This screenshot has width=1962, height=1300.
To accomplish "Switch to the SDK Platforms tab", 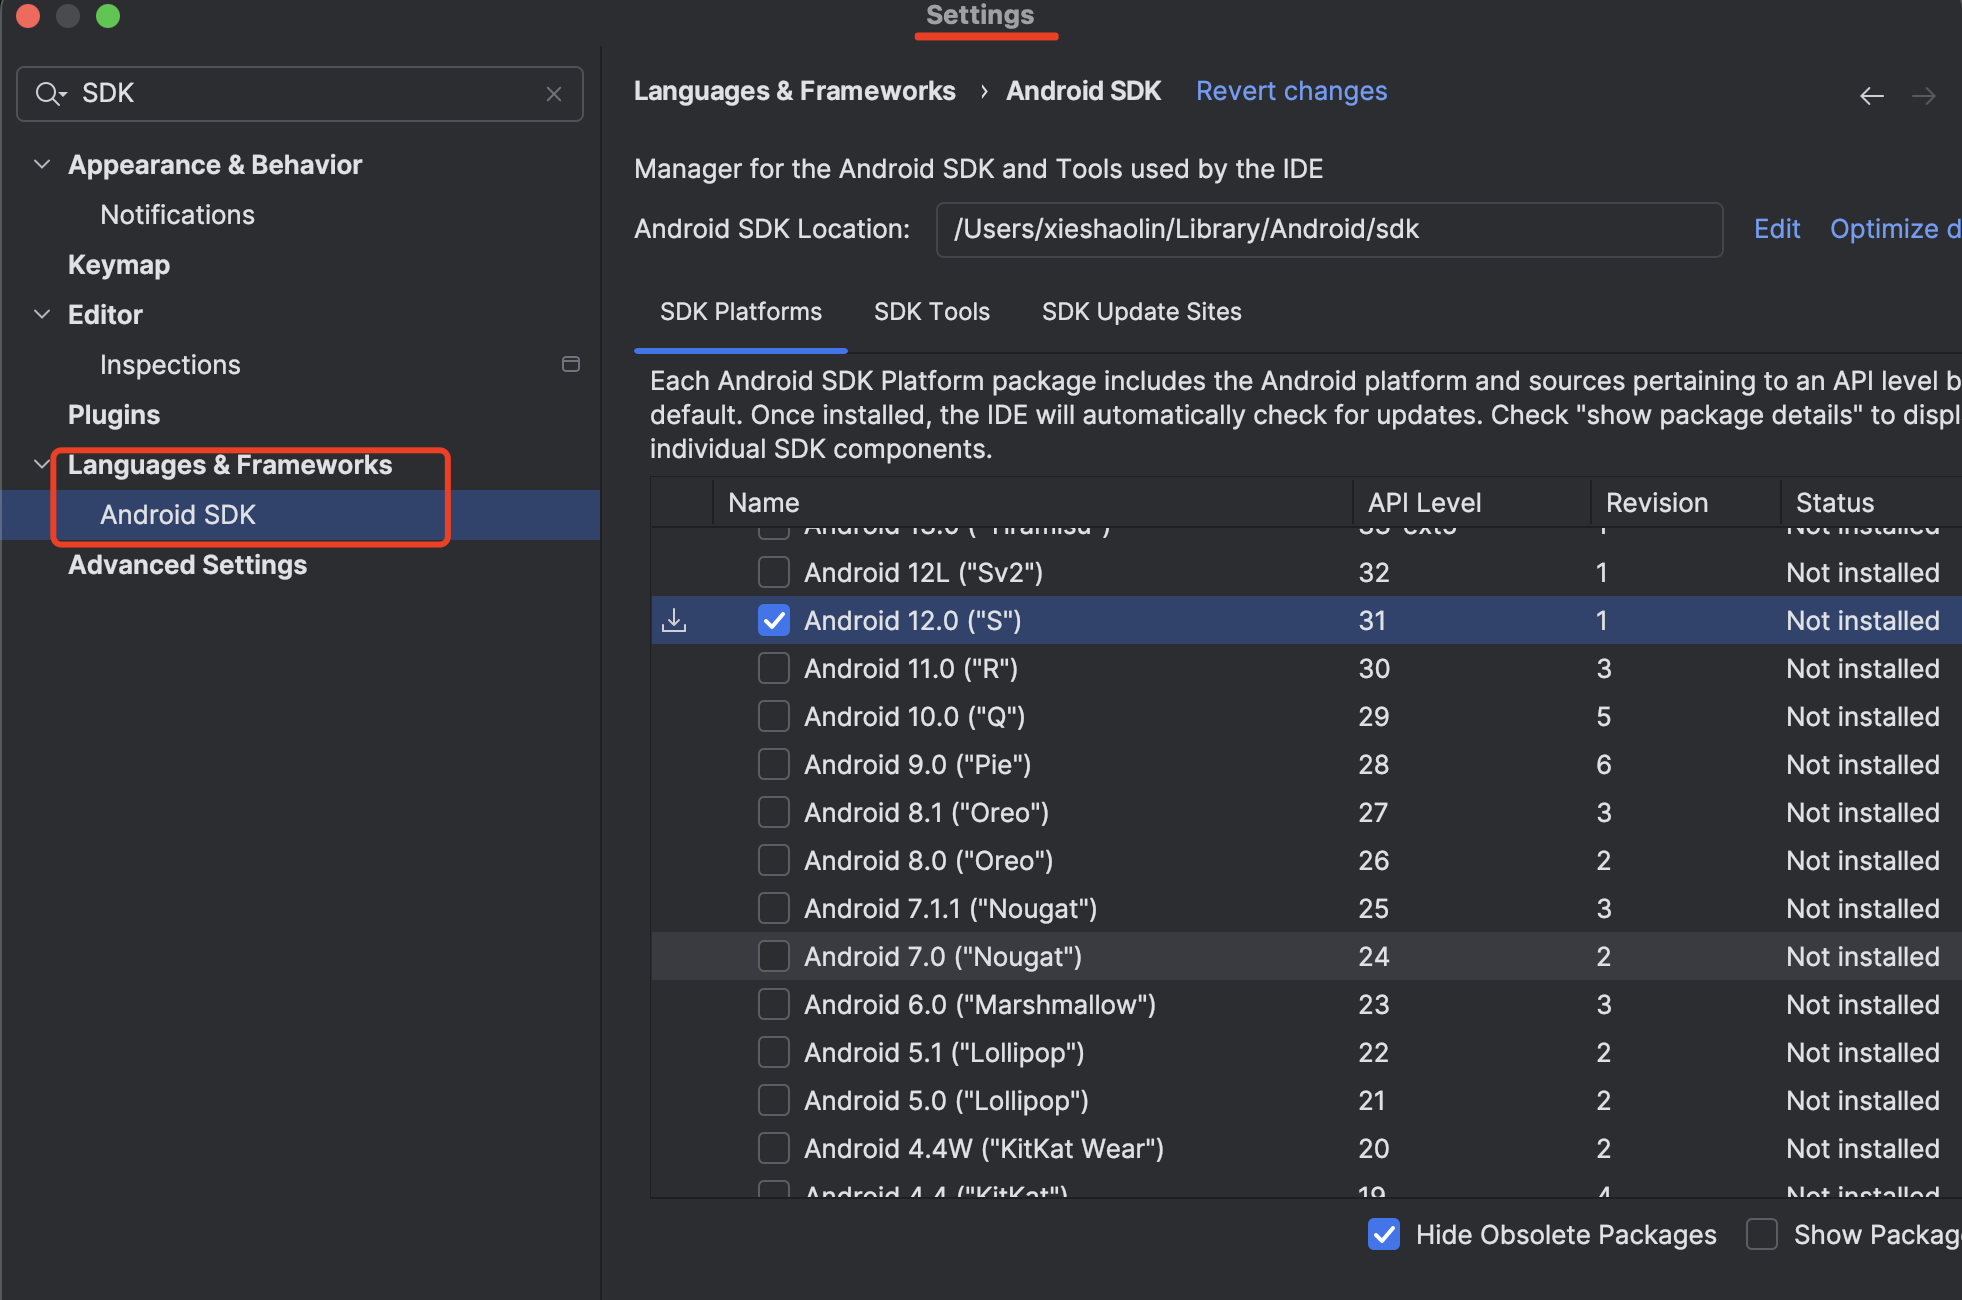I will [x=741, y=312].
